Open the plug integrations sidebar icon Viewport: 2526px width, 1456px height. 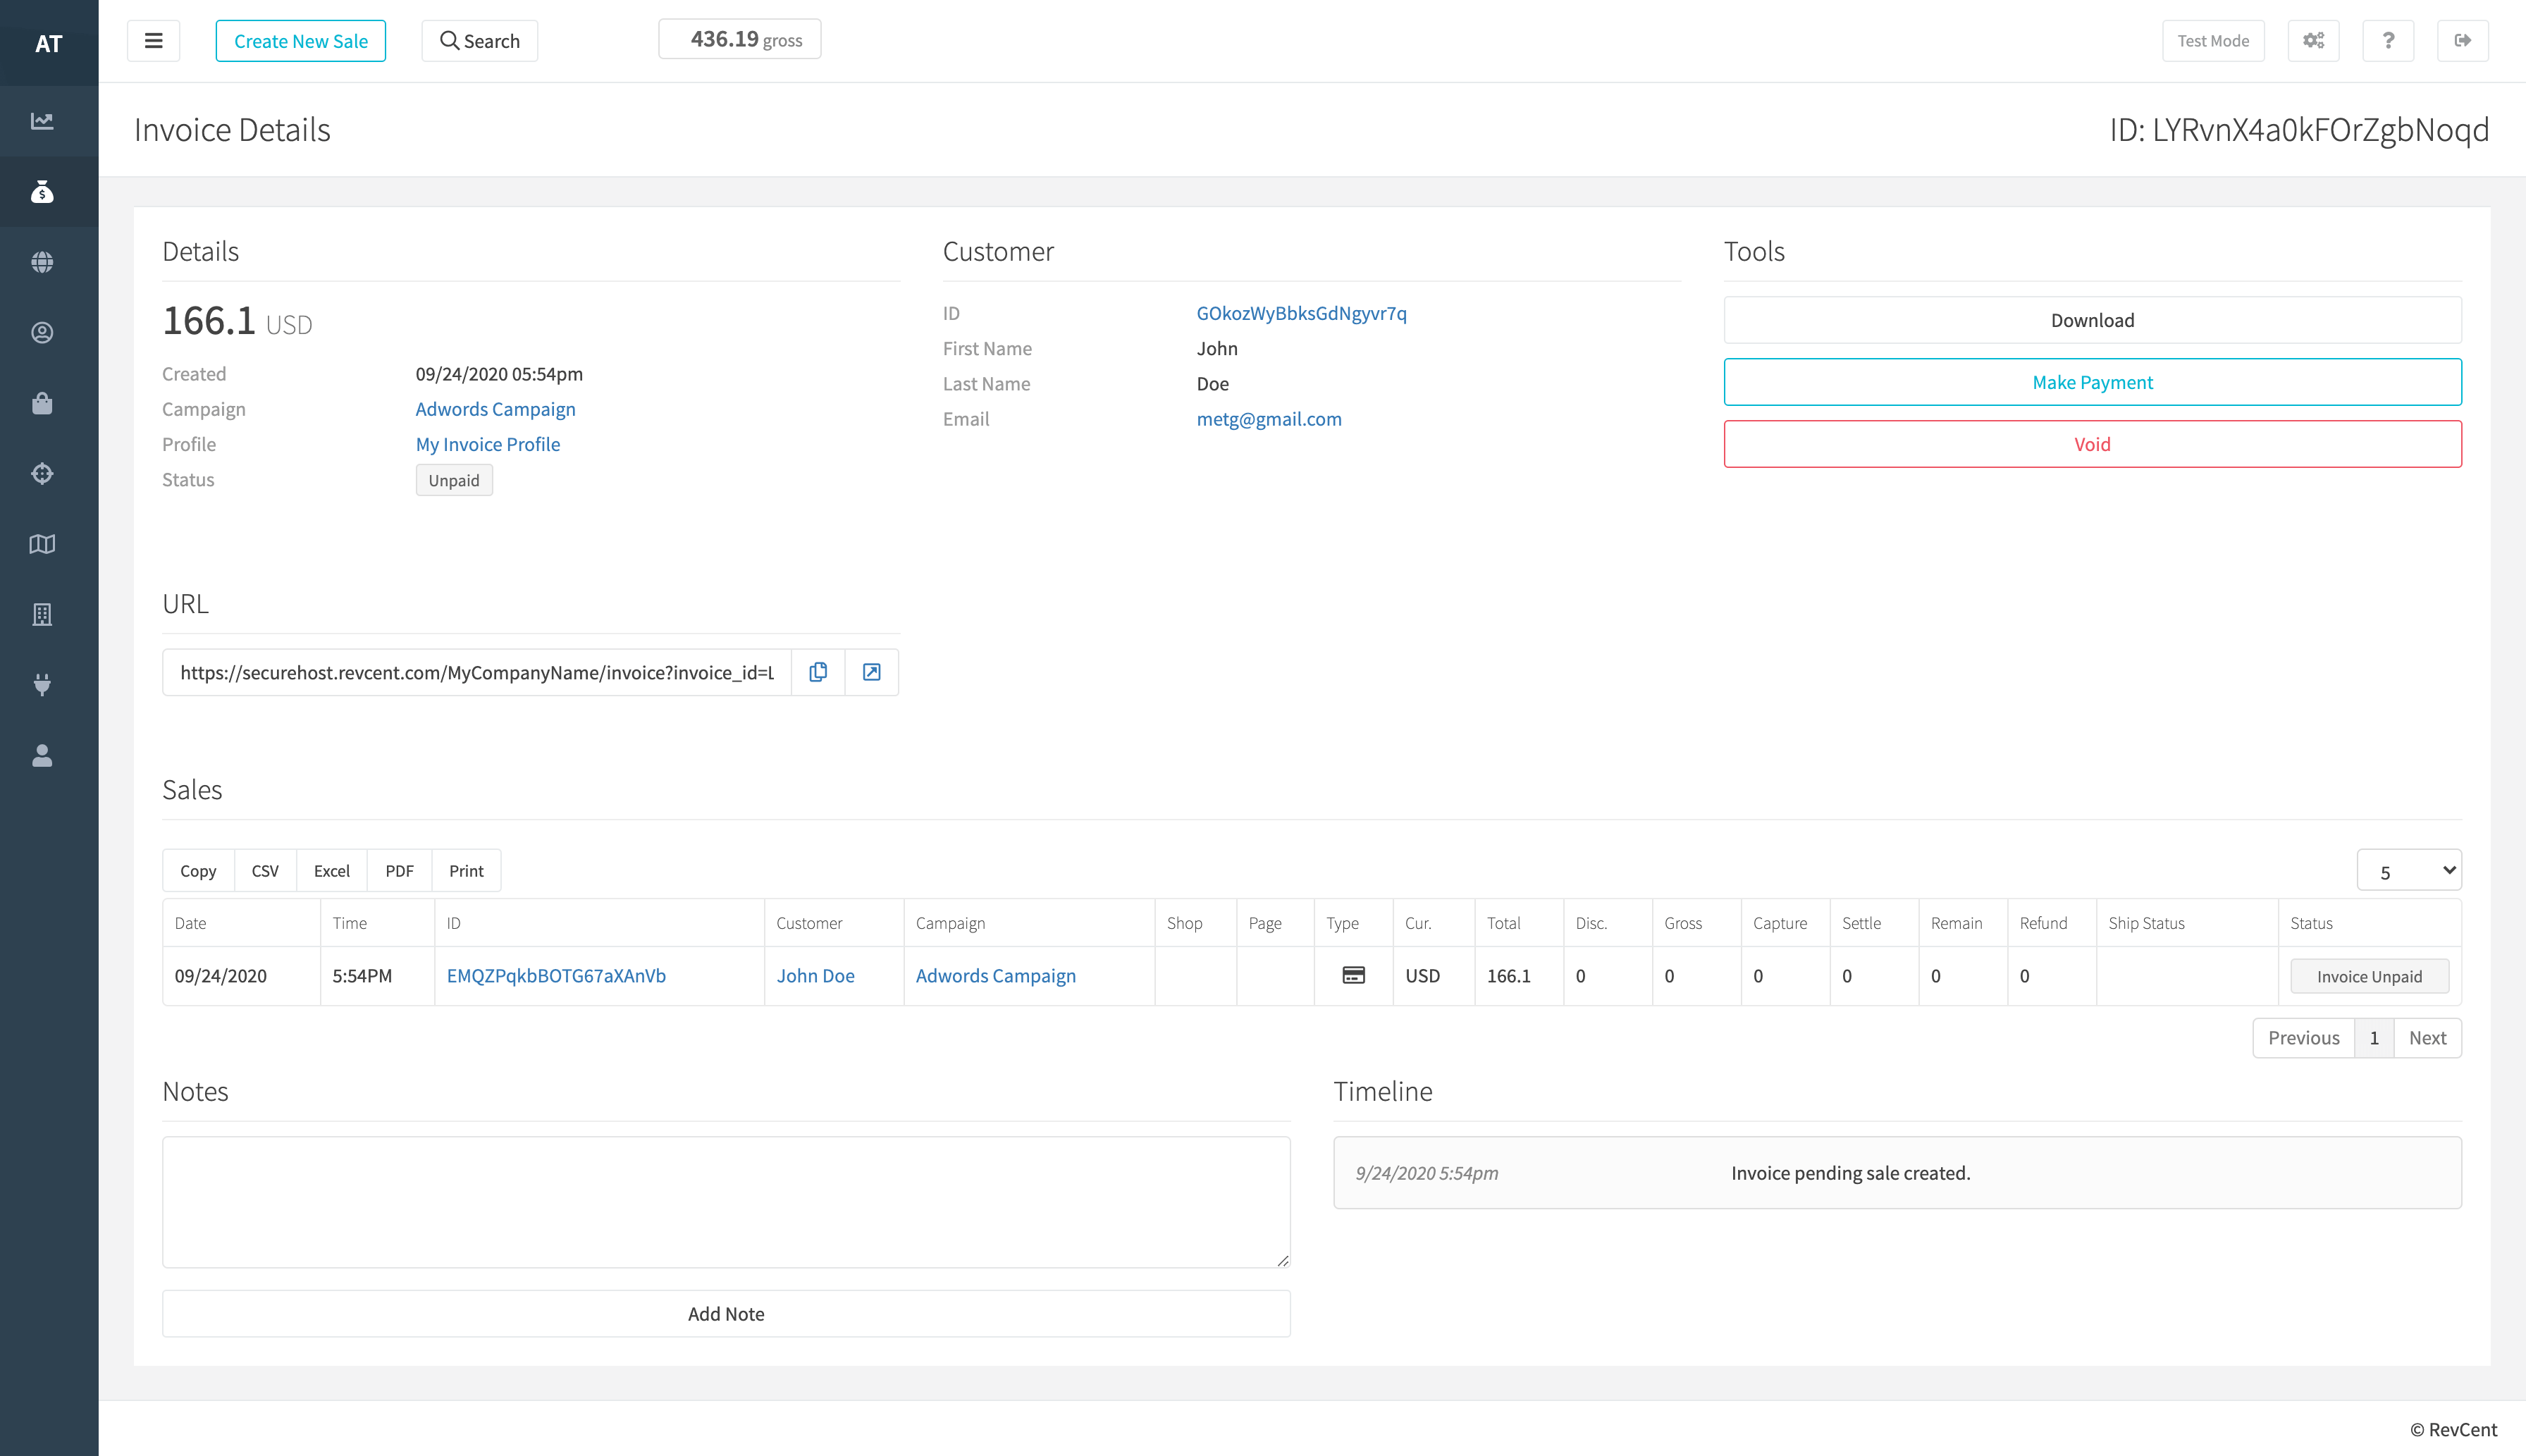point(42,685)
